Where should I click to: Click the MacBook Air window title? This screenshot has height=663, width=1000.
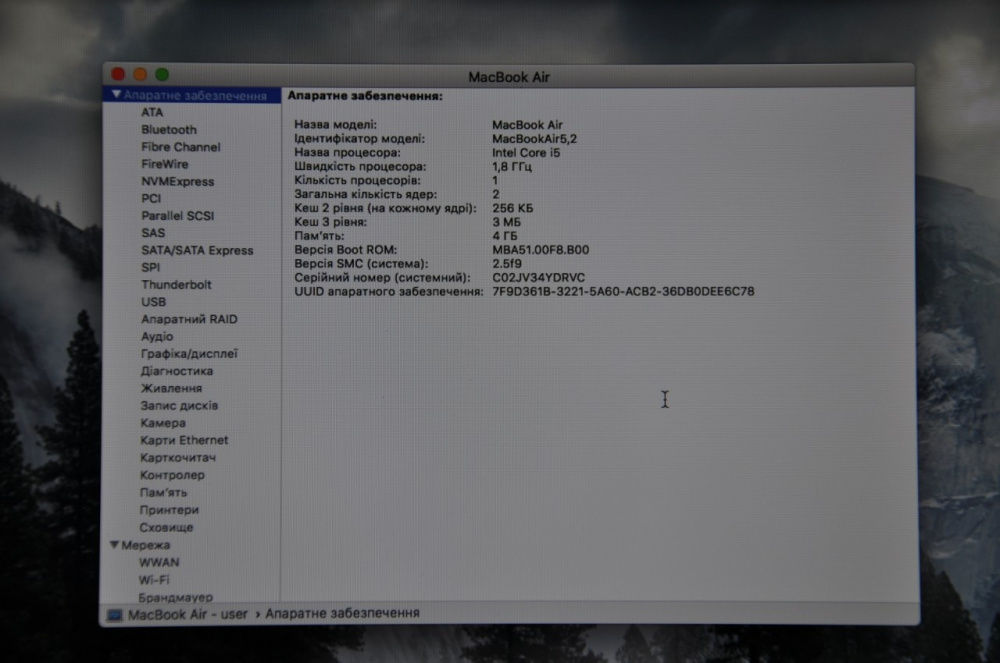click(508, 77)
